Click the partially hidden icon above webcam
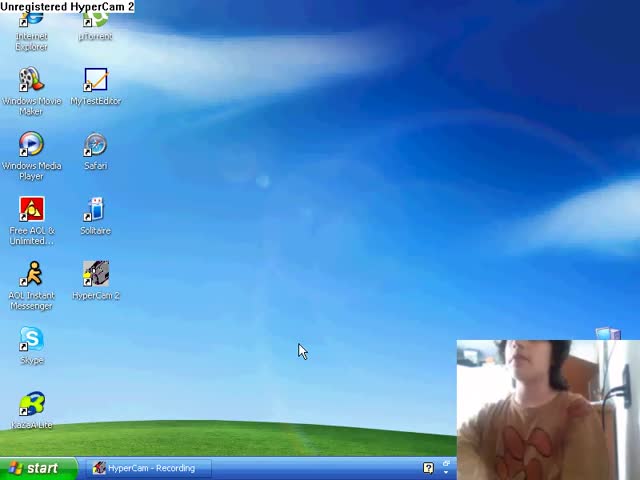640x480 pixels. [607, 333]
